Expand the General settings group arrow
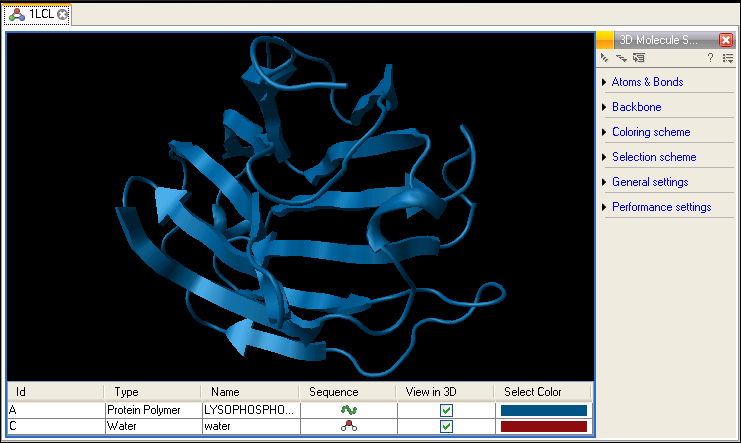 point(604,182)
